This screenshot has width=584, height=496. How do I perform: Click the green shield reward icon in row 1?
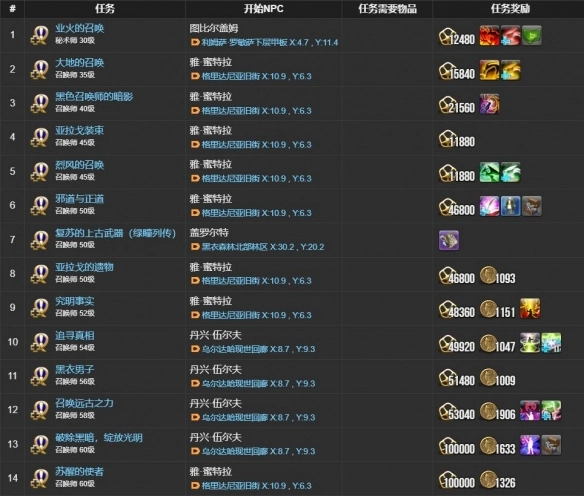tap(531, 36)
